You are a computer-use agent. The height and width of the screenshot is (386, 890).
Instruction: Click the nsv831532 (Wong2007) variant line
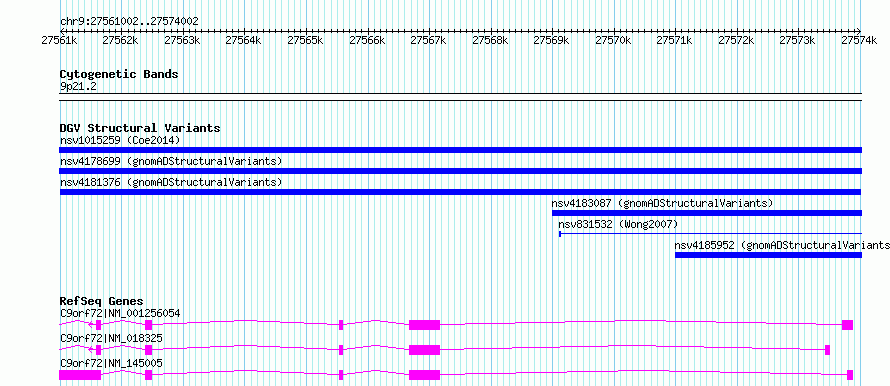click(710, 233)
